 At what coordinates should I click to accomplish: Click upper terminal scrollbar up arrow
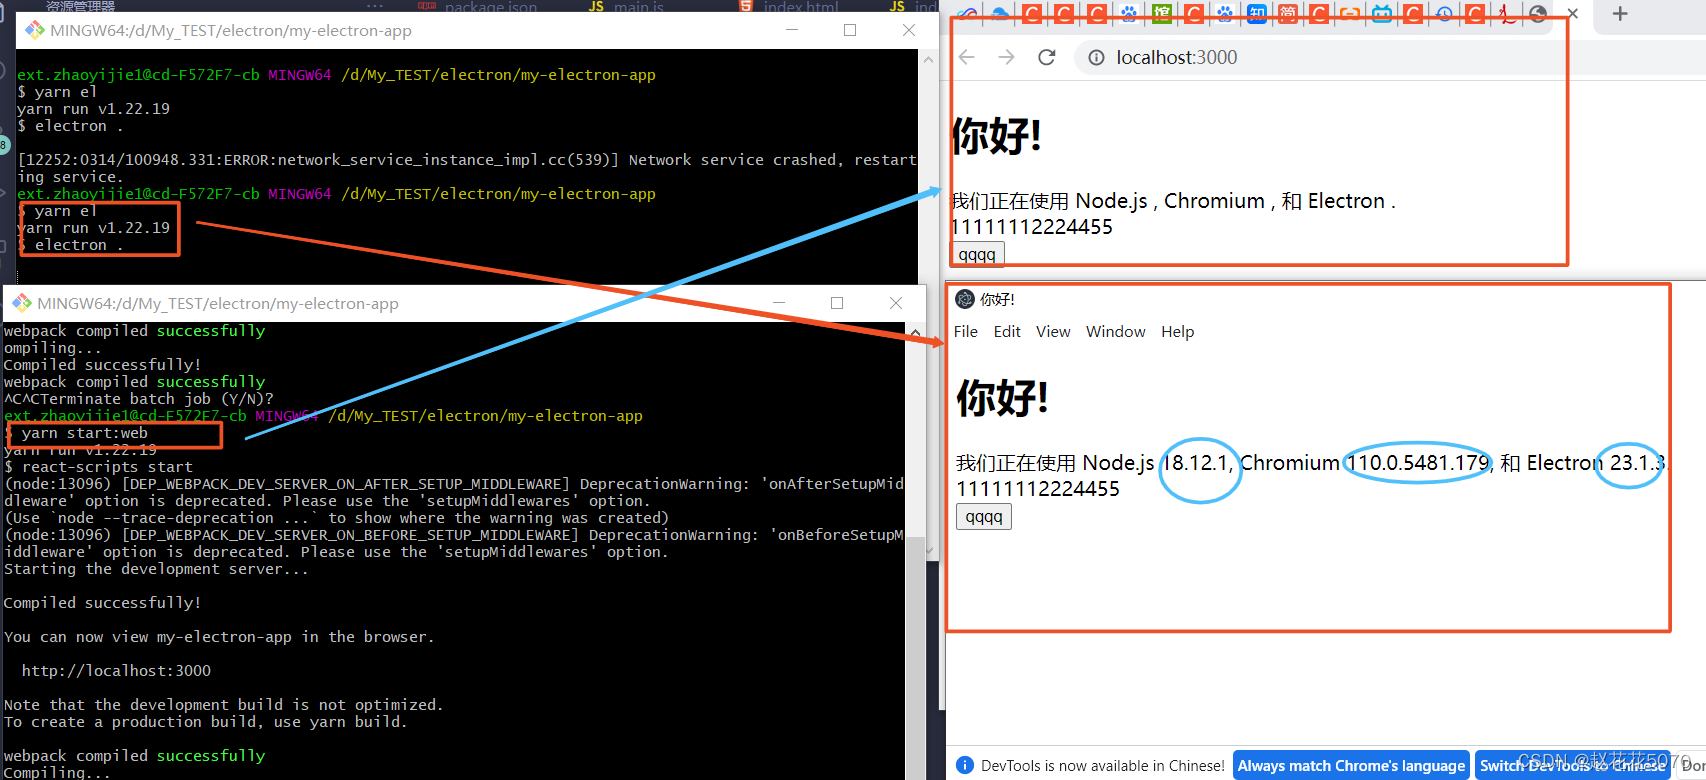coord(928,59)
